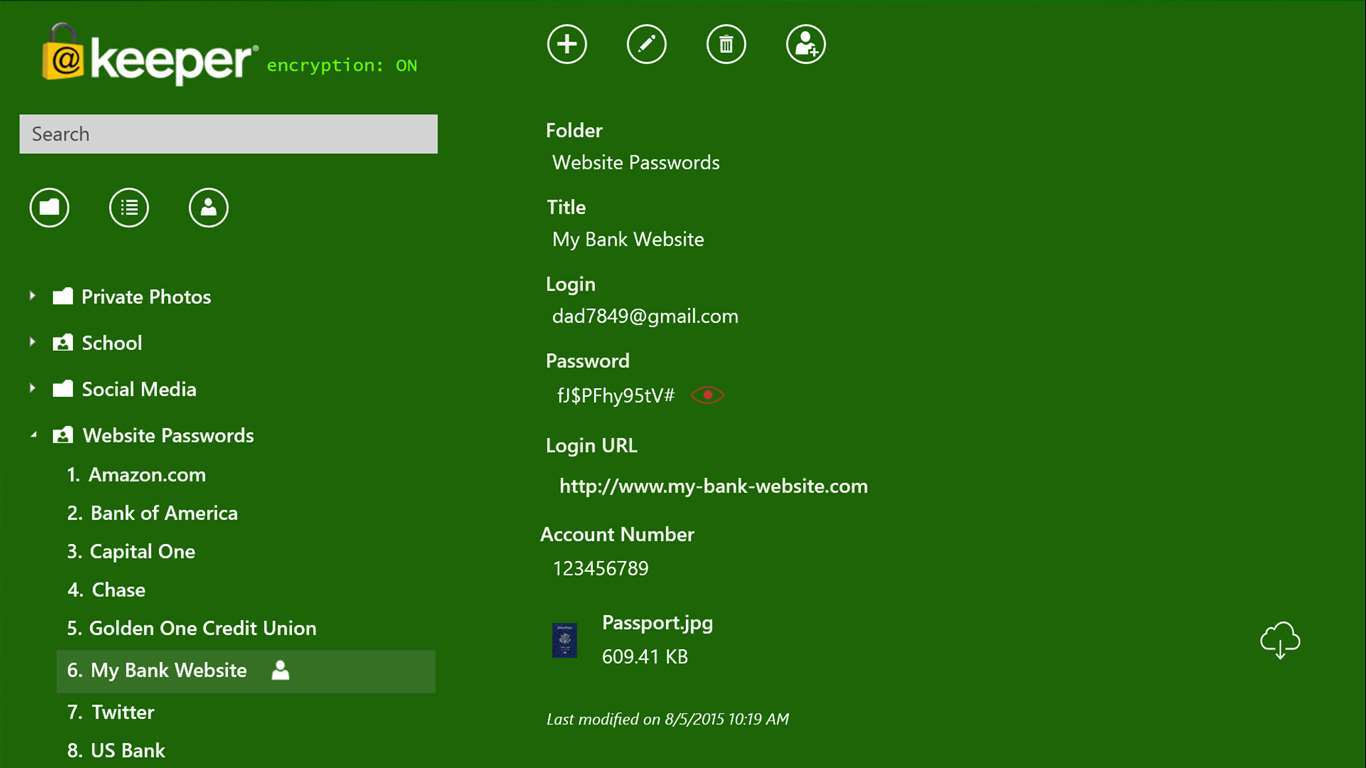Click the share record user icon
This screenshot has height=768, width=1366.
point(805,44)
